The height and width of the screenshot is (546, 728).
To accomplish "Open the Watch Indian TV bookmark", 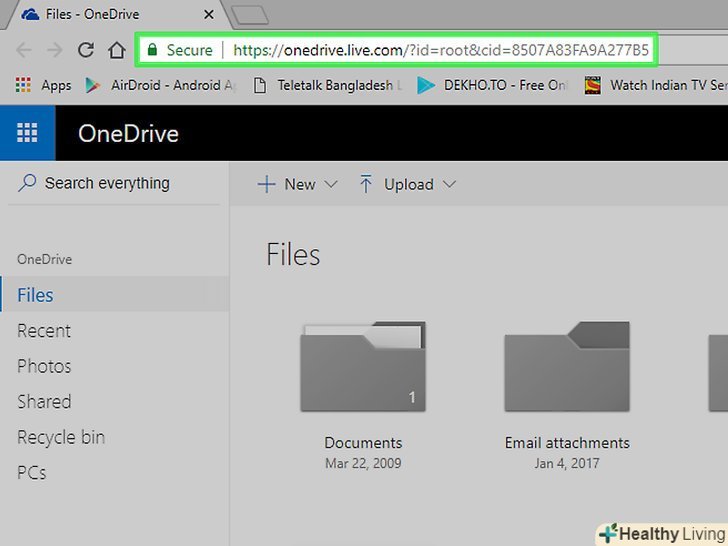I will pos(656,85).
